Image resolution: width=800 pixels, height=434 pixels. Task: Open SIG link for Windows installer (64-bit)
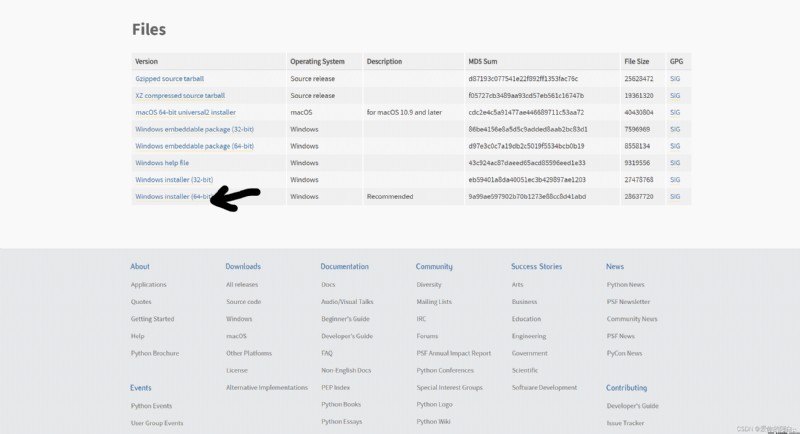(675, 196)
